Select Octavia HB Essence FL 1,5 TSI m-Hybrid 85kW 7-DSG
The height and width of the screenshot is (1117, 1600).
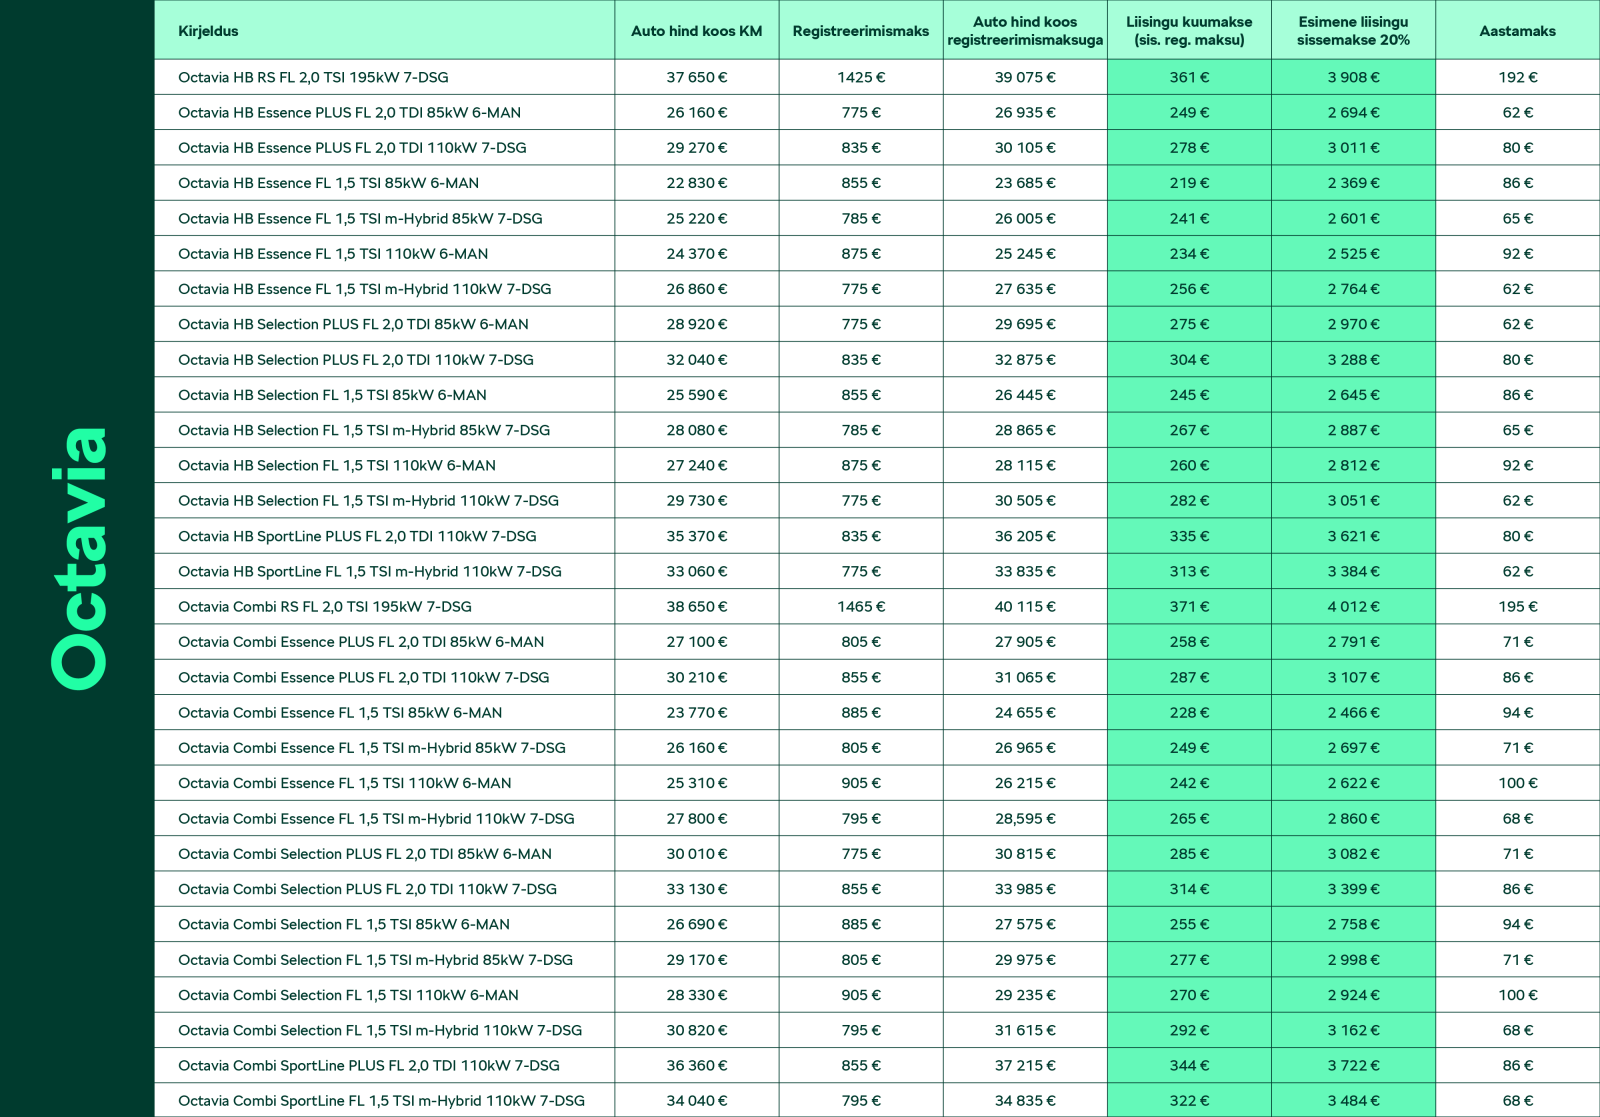[x=360, y=218]
